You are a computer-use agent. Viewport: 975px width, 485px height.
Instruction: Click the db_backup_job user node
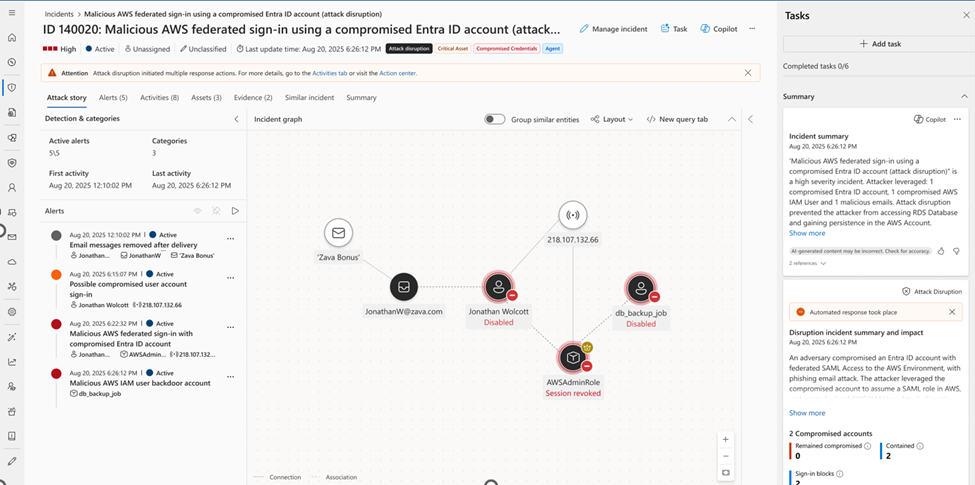point(640,290)
